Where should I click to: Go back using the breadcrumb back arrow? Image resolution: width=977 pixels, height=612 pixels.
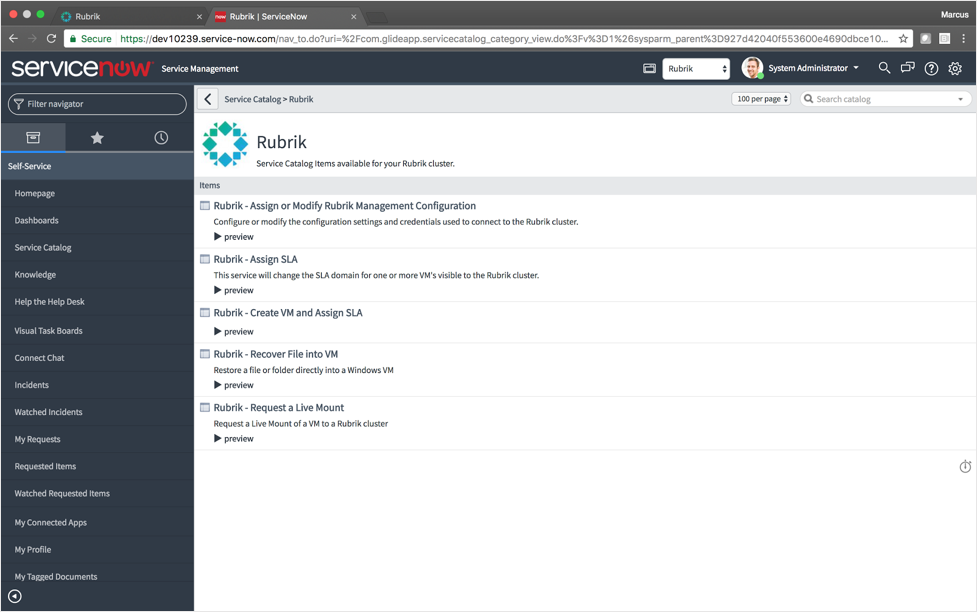pos(207,99)
